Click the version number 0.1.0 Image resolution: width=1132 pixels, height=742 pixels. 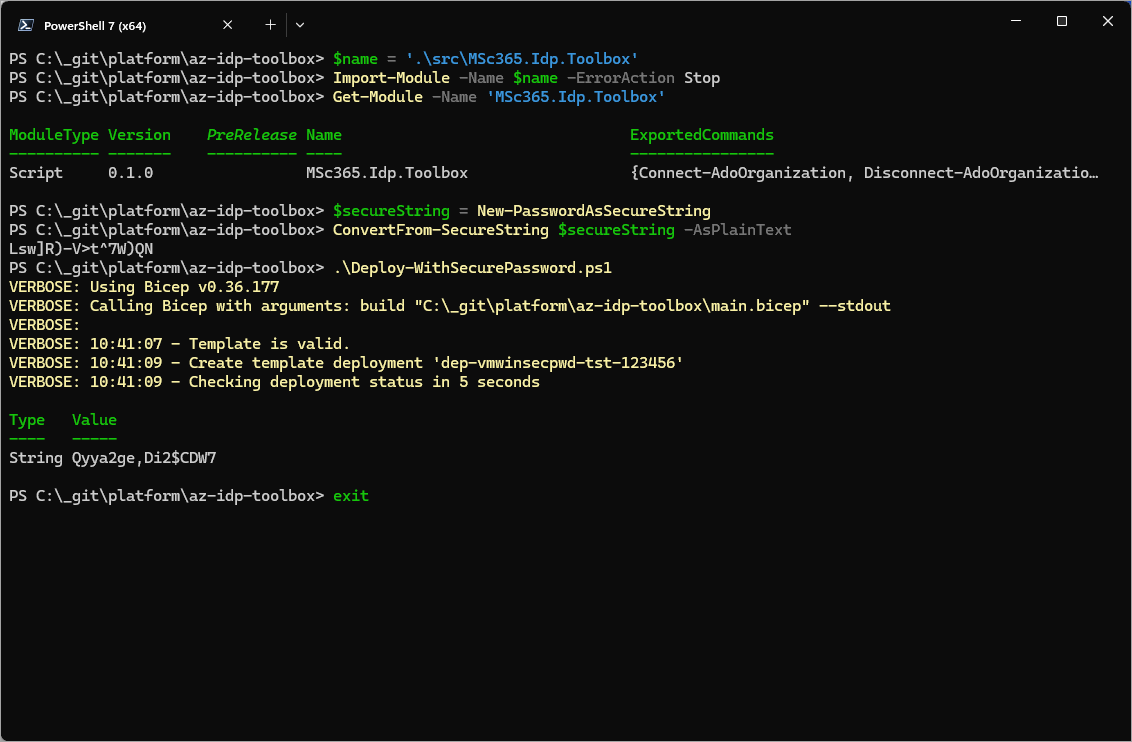[x=130, y=173]
